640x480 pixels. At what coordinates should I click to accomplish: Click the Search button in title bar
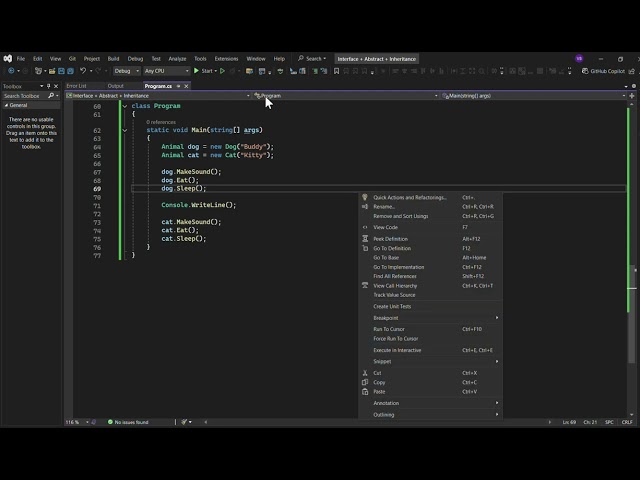click(x=312, y=59)
